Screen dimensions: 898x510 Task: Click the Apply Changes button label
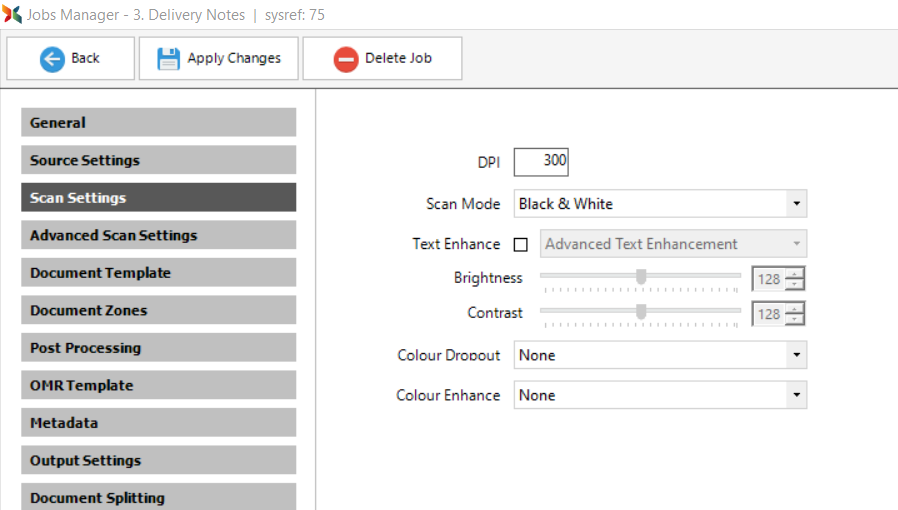tap(234, 58)
